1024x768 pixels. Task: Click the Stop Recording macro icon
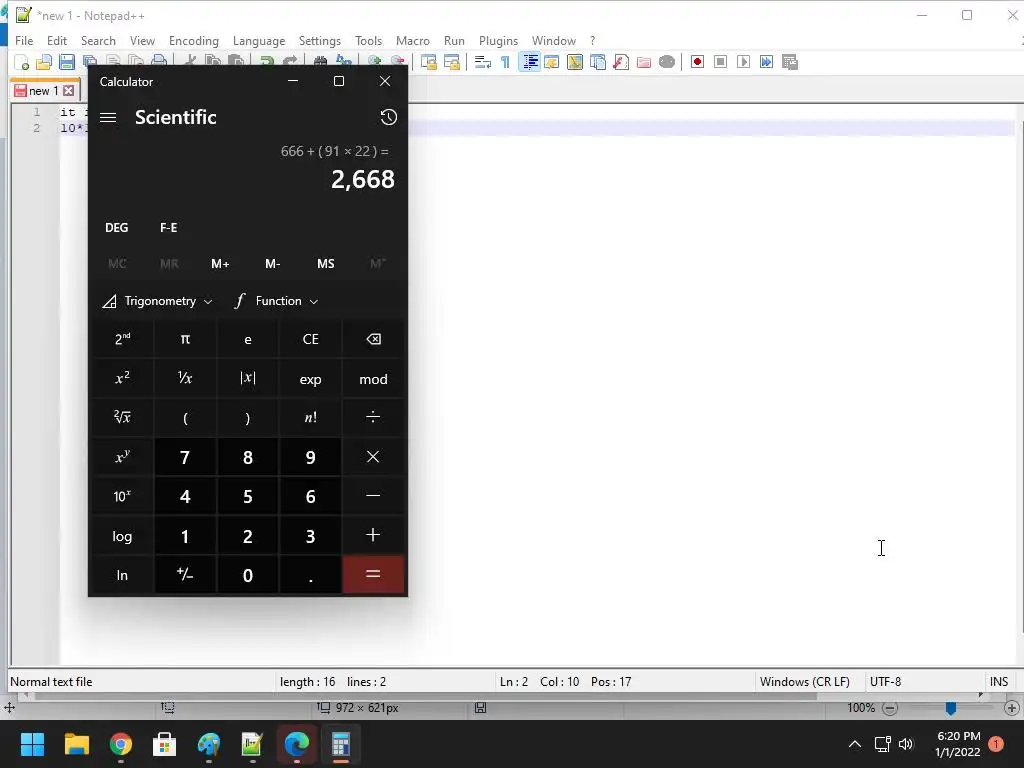click(720, 62)
